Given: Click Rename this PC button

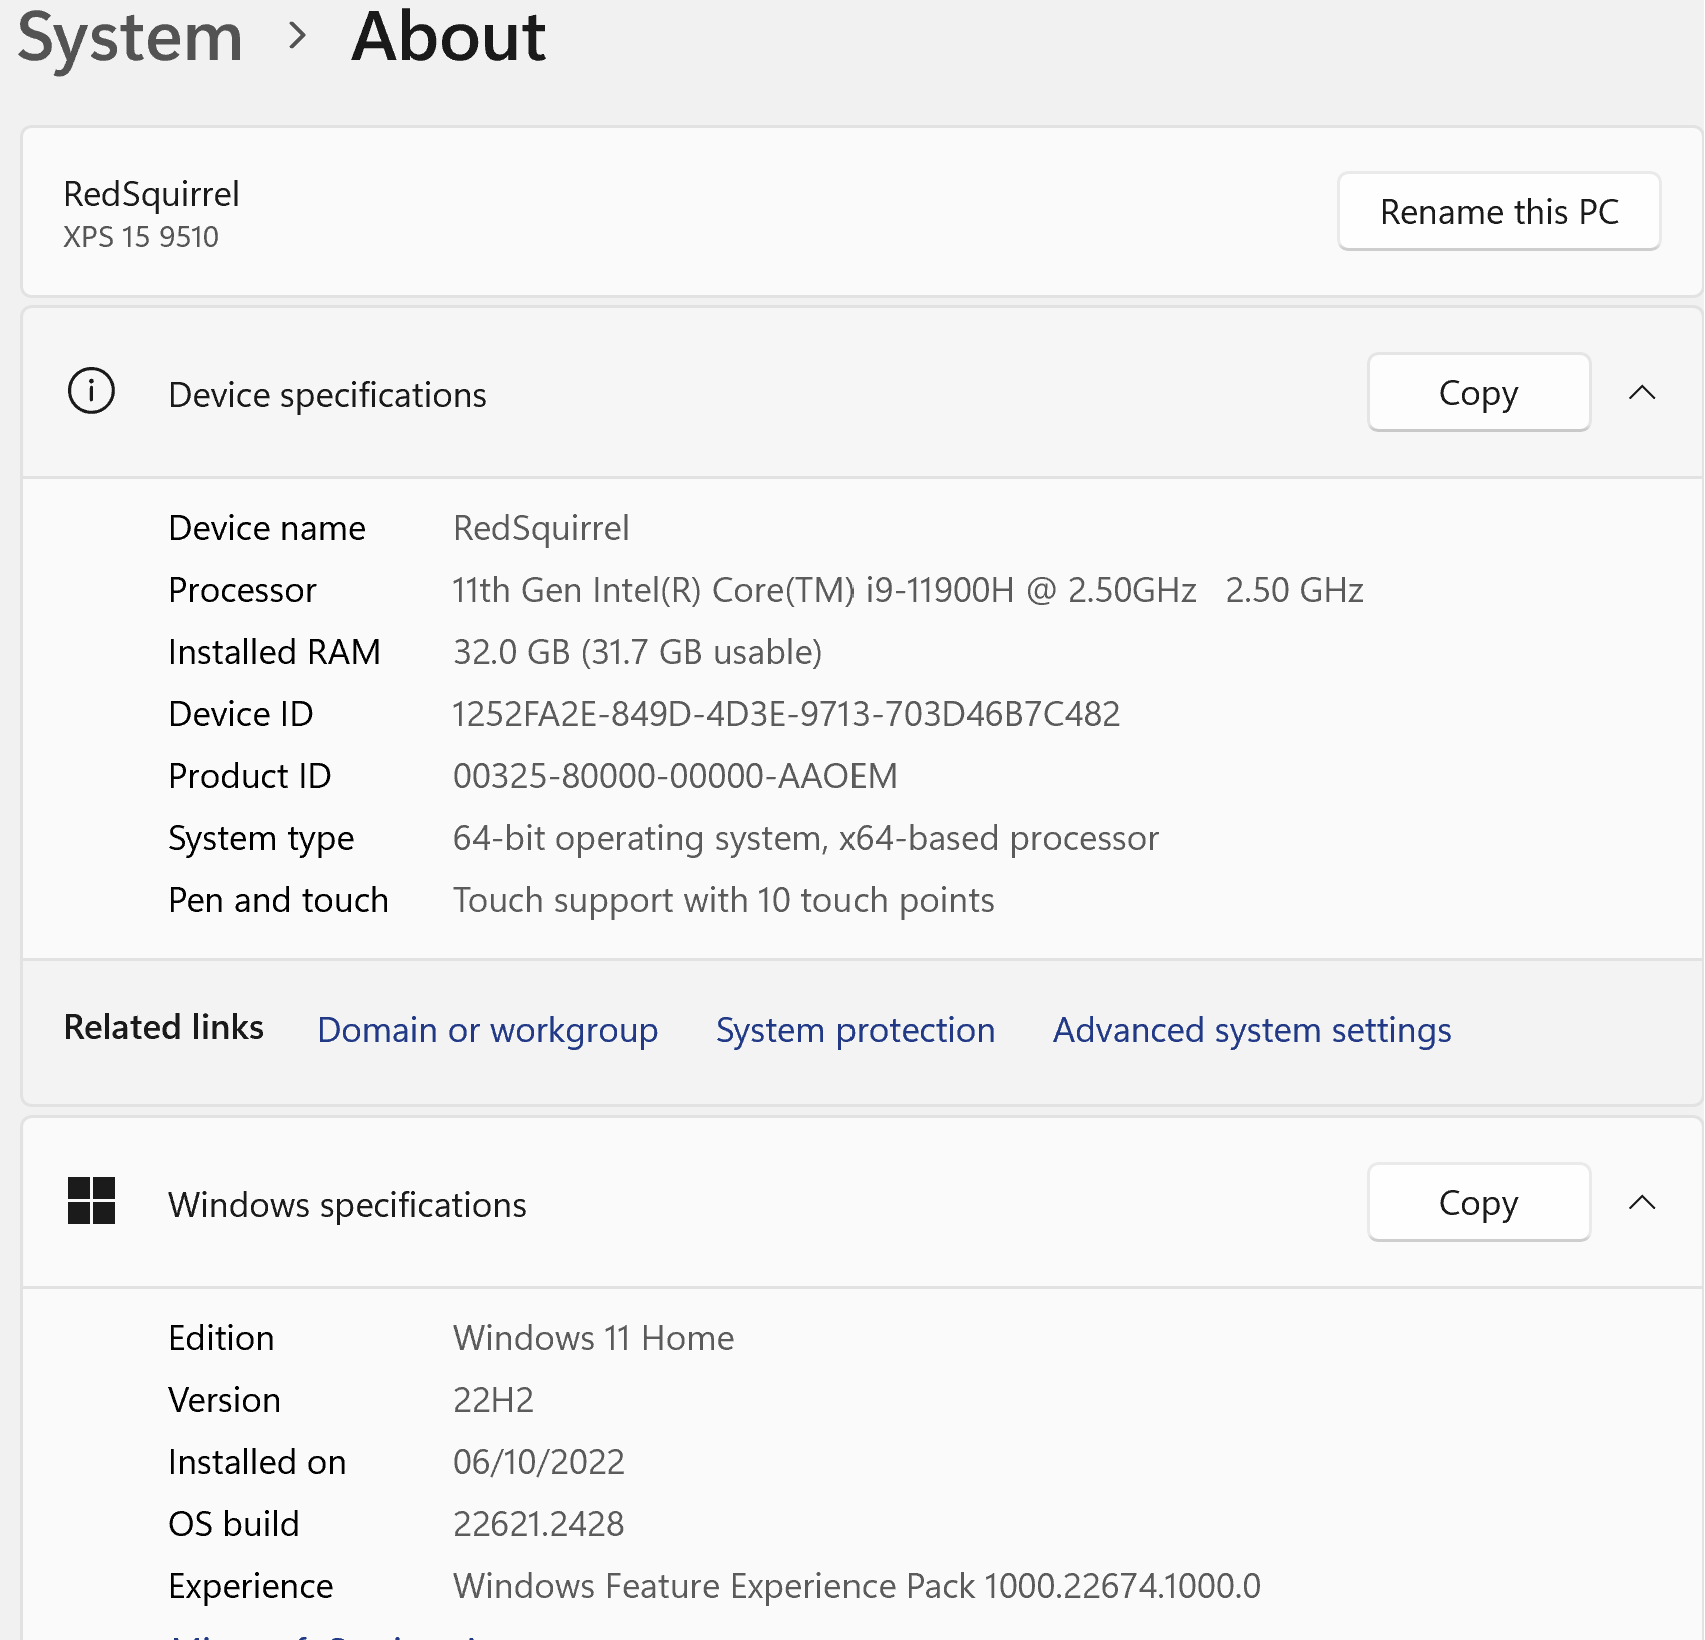Looking at the screenshot, I should 1498,212.
